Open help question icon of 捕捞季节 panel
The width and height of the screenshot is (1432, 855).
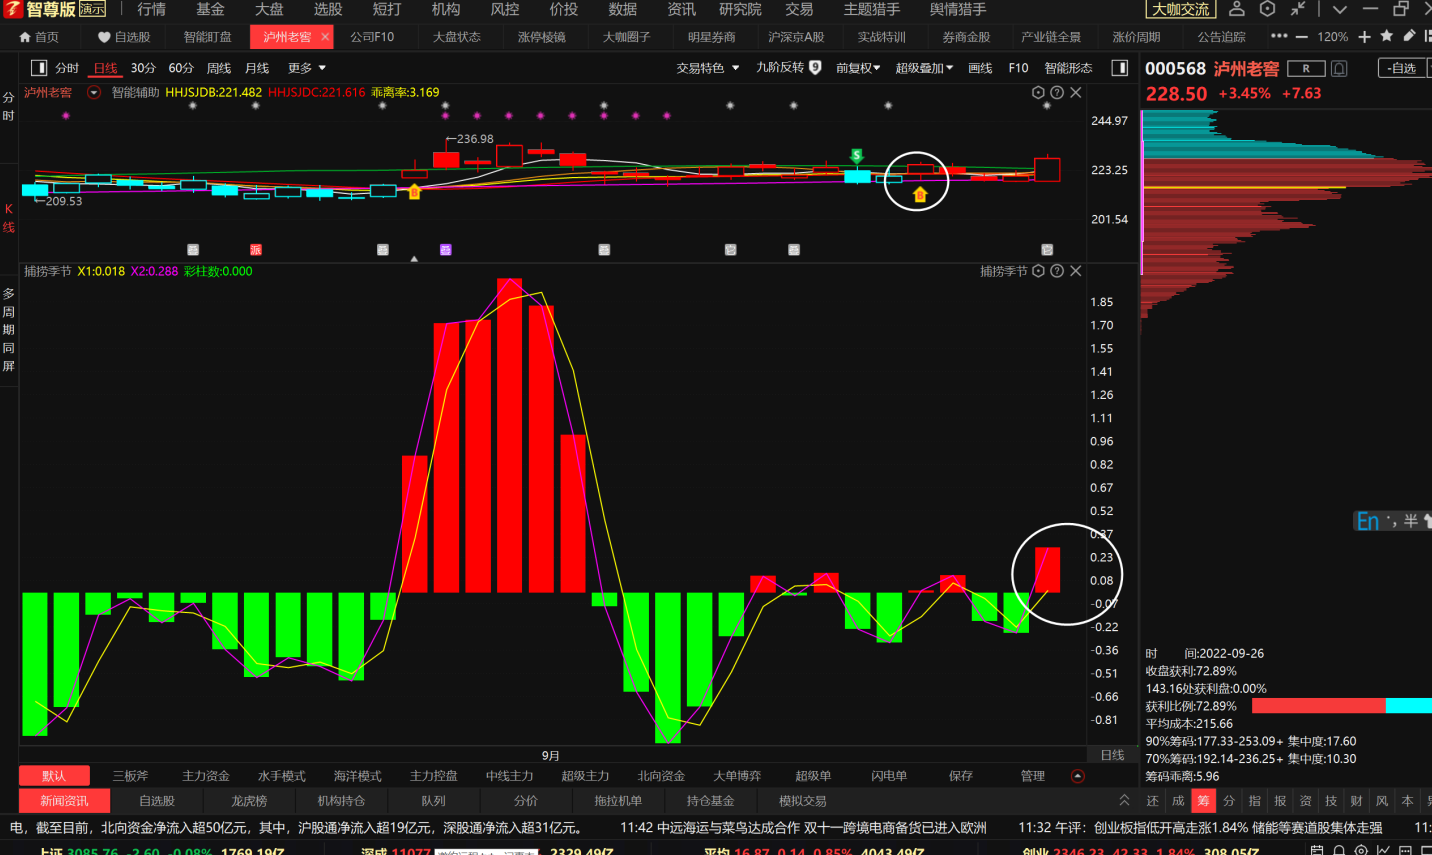pyautogui.click(x=1057, y=271)
